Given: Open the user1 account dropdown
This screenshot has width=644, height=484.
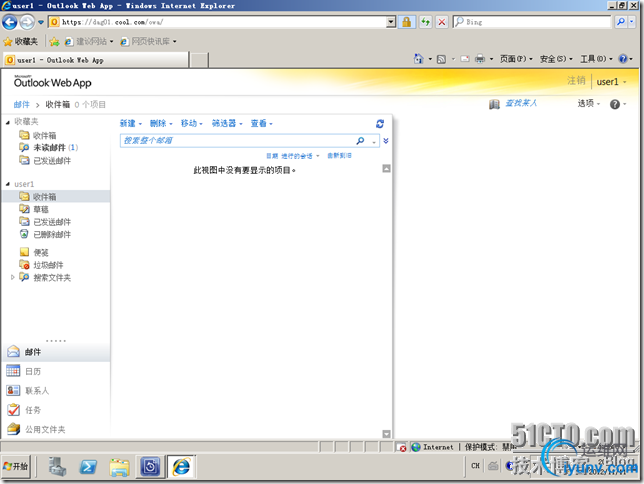Looking at the screenshot, I should [611, 82].
